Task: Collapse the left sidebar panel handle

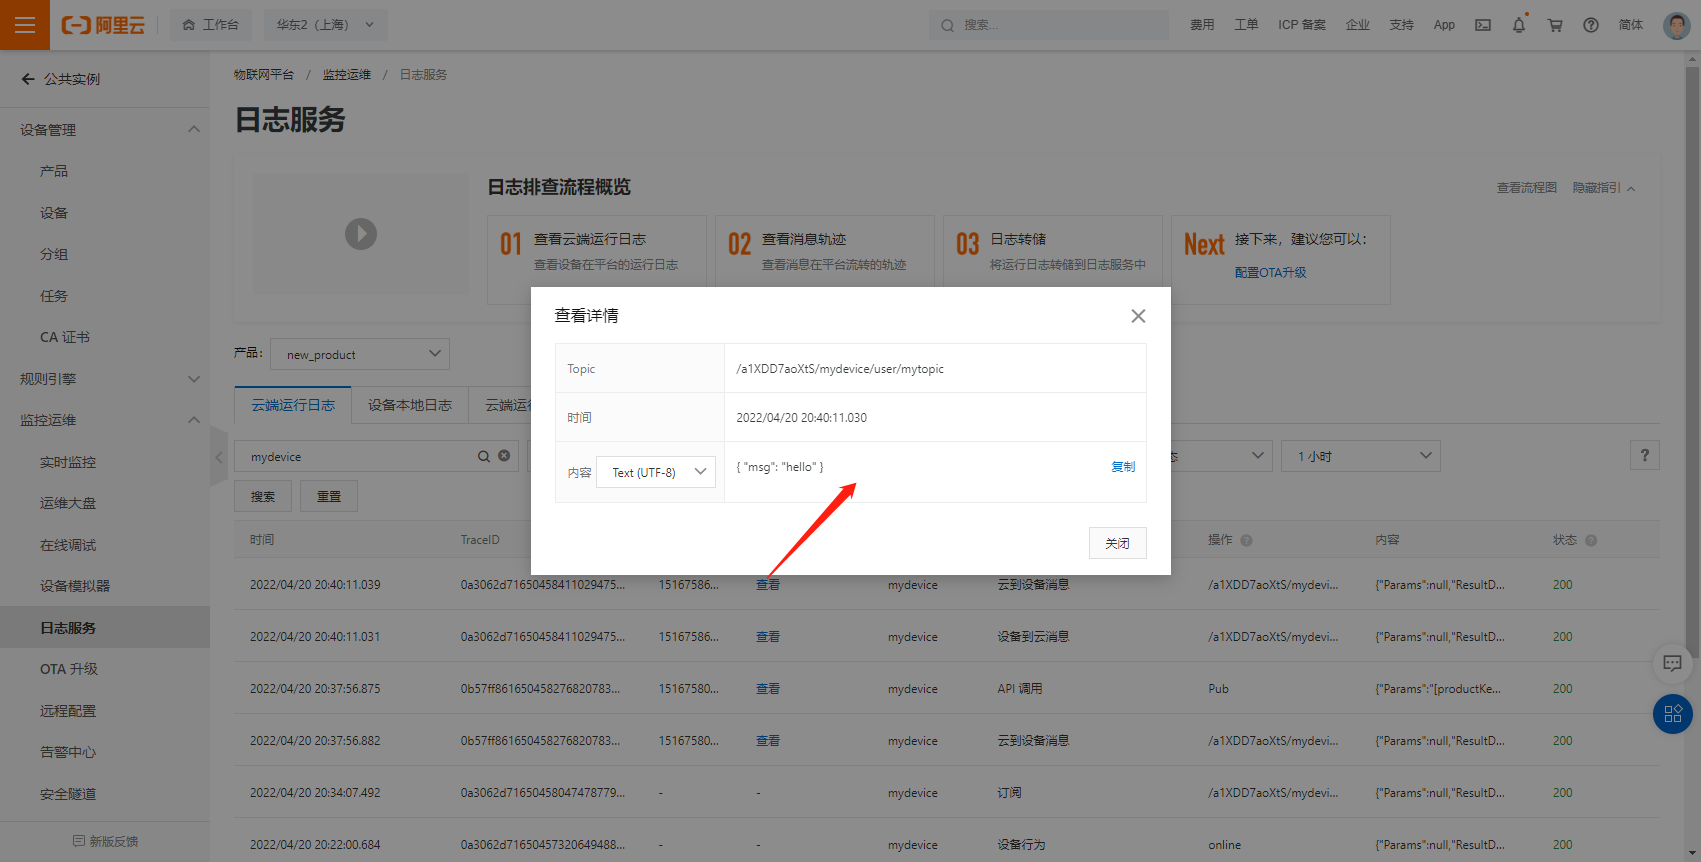Action: click(219, 457)
